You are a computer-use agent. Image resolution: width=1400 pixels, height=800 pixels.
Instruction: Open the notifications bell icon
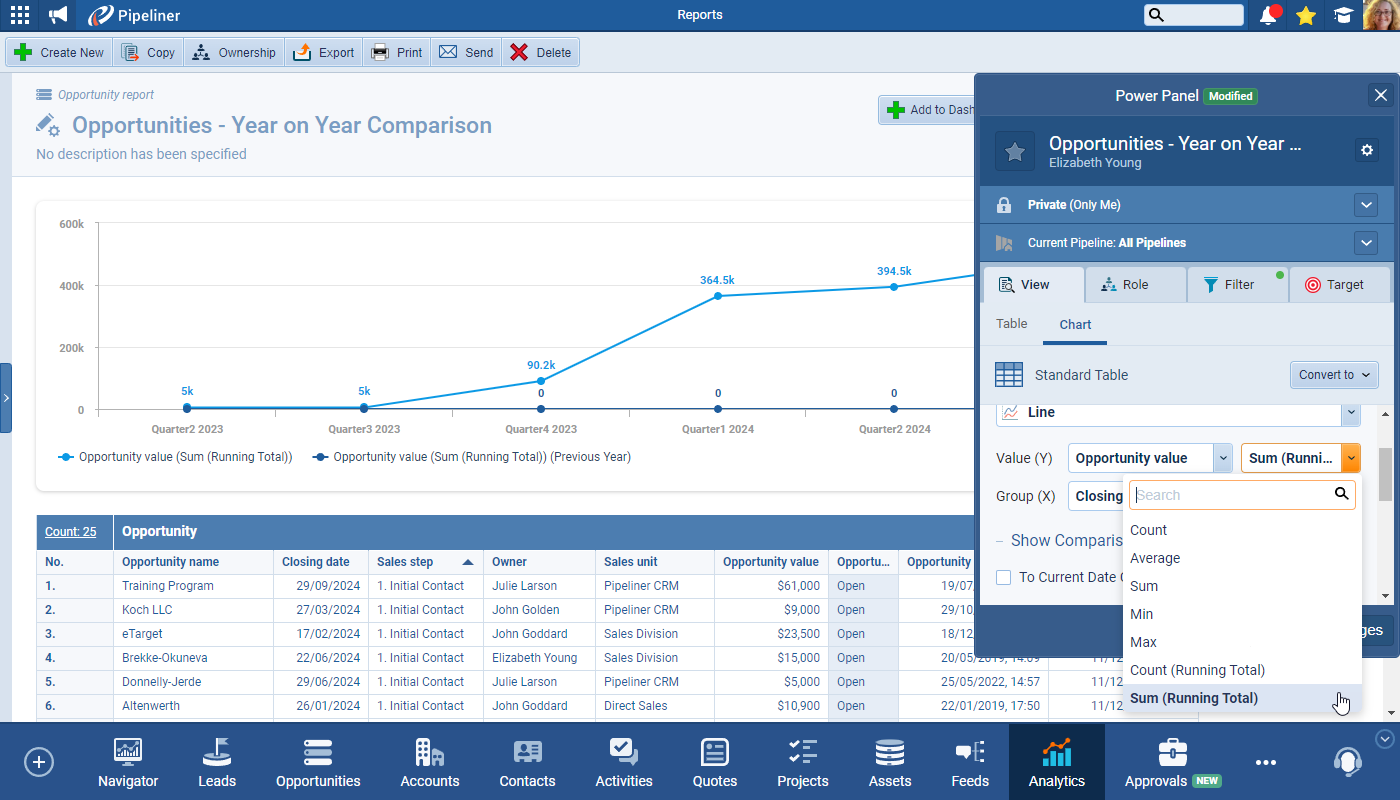[1269, 15]
